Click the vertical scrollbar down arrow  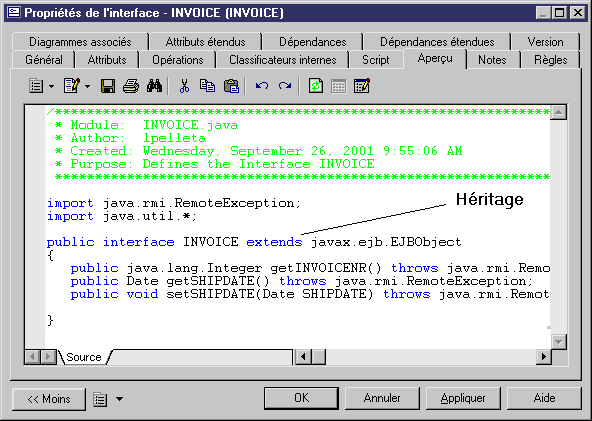tap(558, 342)
